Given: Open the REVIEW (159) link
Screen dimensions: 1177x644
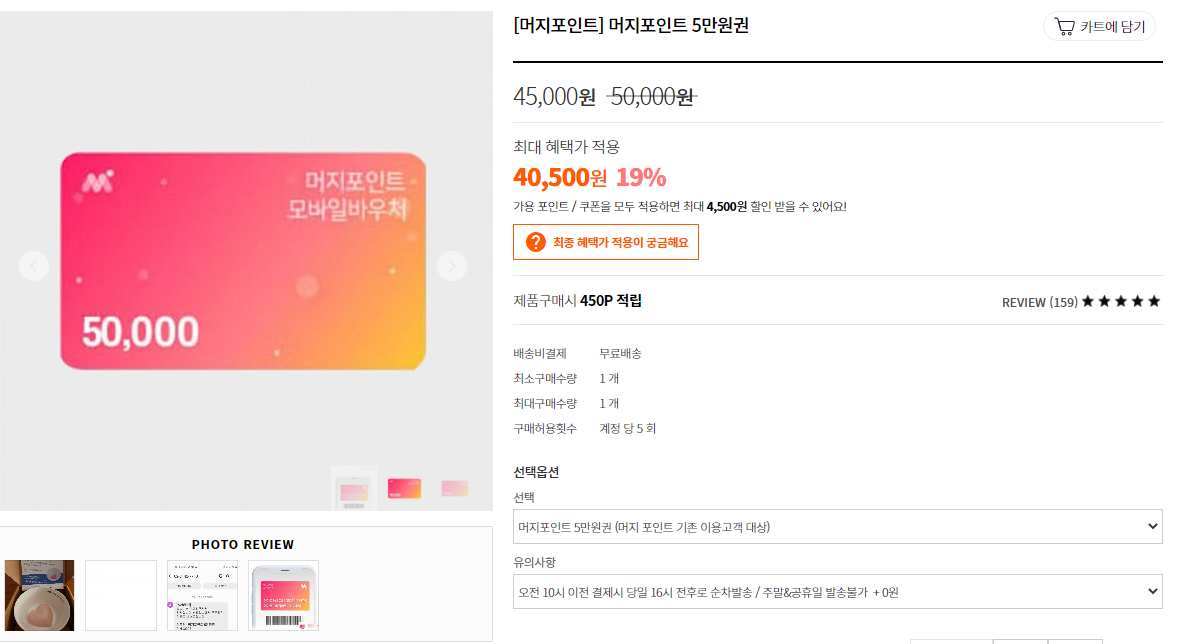Looking at the screenshot, I should coord(1040,302).
